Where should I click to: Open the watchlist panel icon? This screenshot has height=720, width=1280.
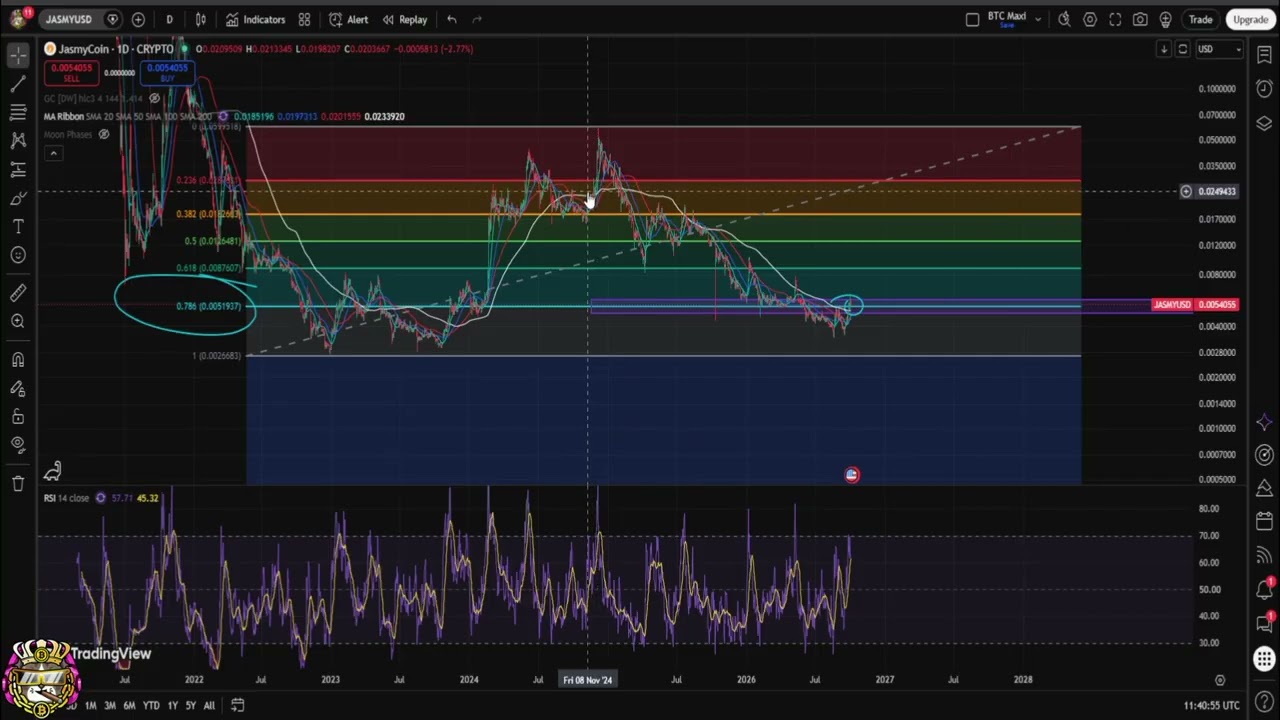1264,56
